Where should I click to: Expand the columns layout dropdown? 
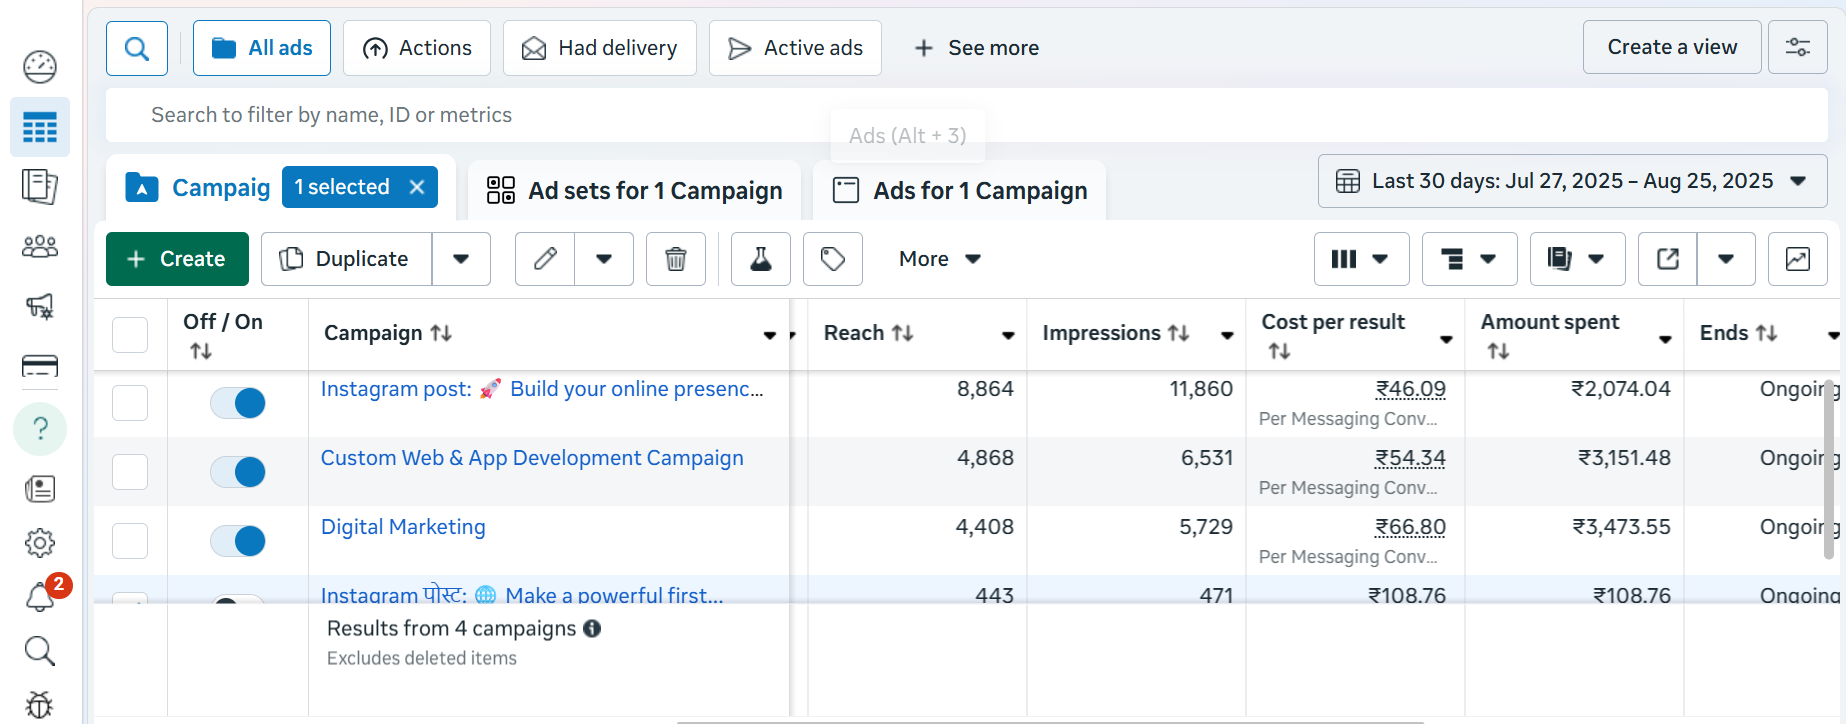point(1361,259)
